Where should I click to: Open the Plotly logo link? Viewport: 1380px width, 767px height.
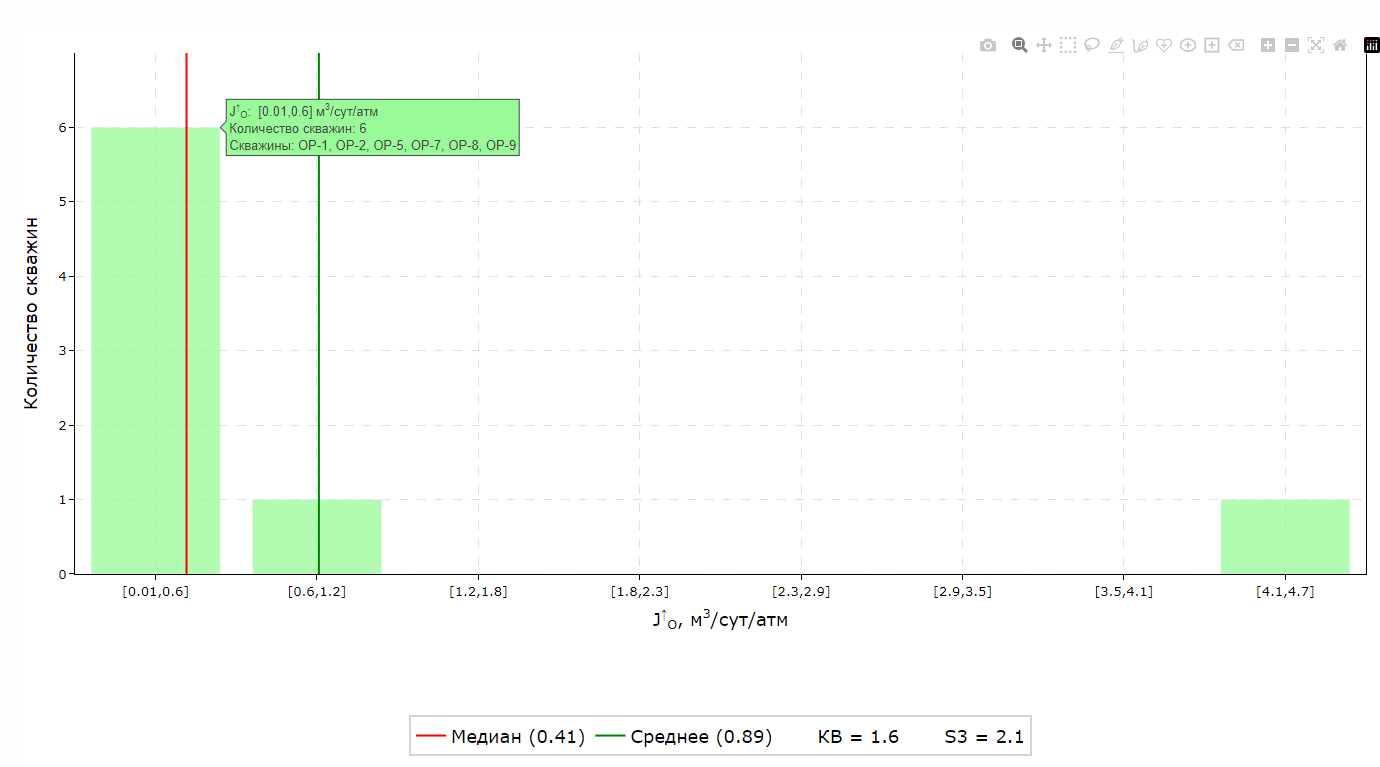point(1372,45)
